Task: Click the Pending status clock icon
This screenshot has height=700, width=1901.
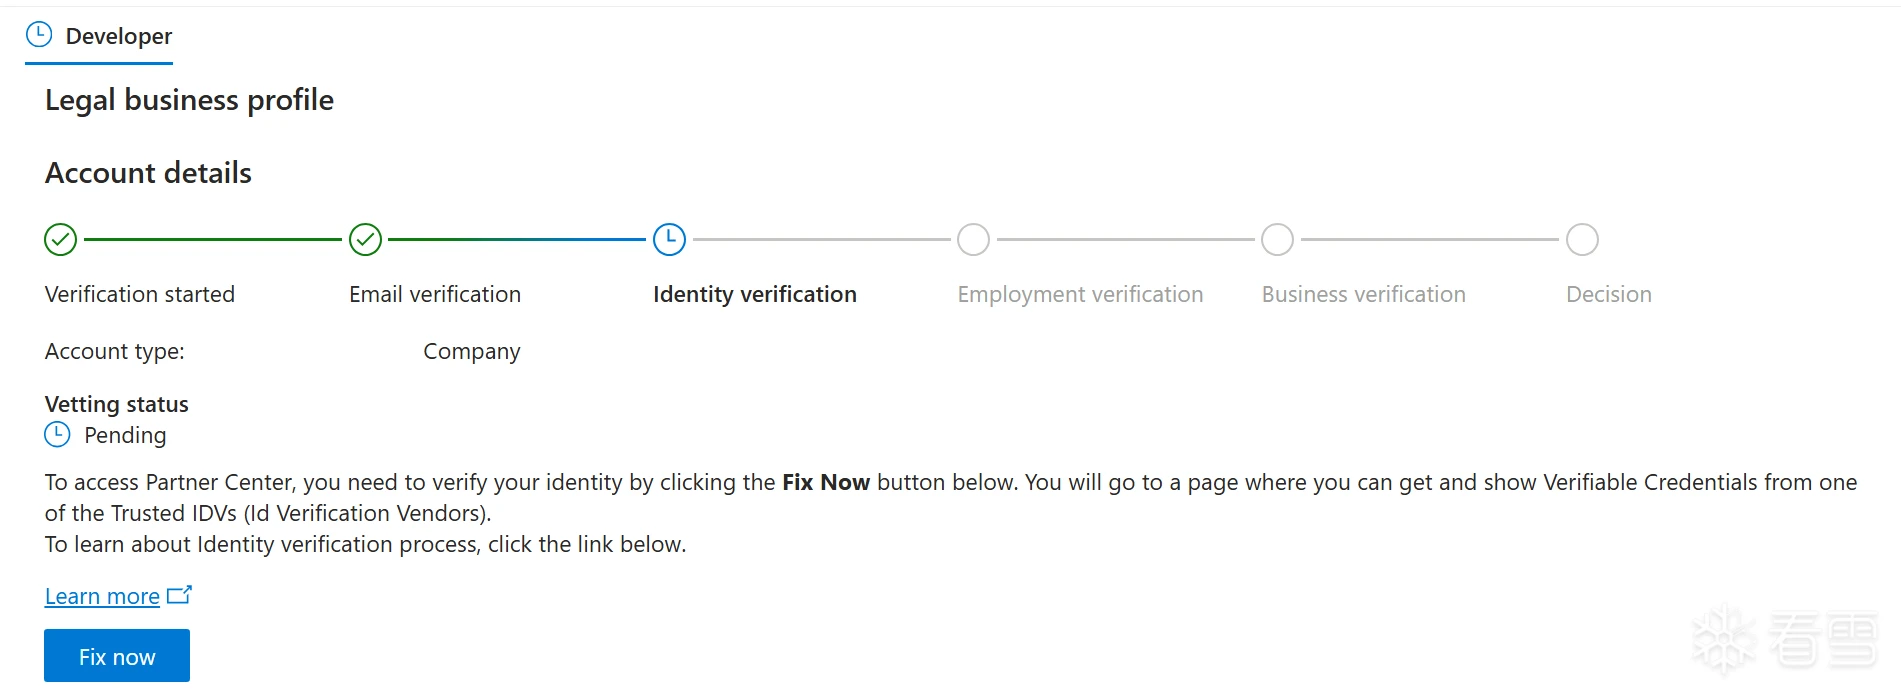Action: tap(58, 435)
